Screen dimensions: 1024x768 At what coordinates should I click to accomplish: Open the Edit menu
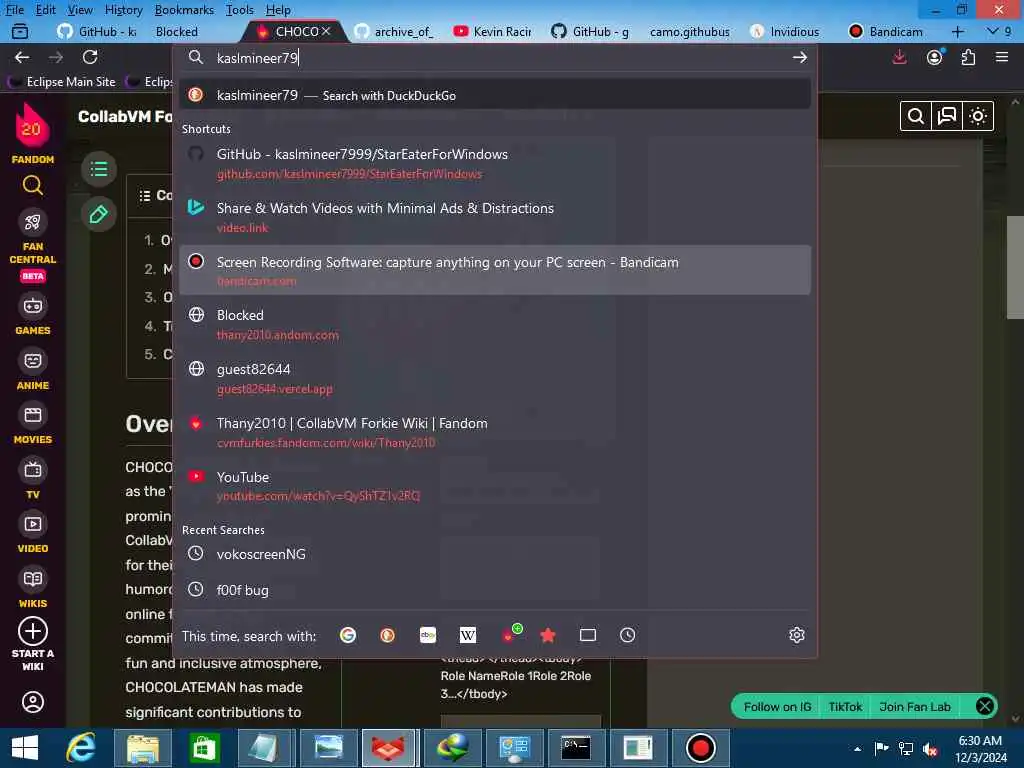[46, 10]
